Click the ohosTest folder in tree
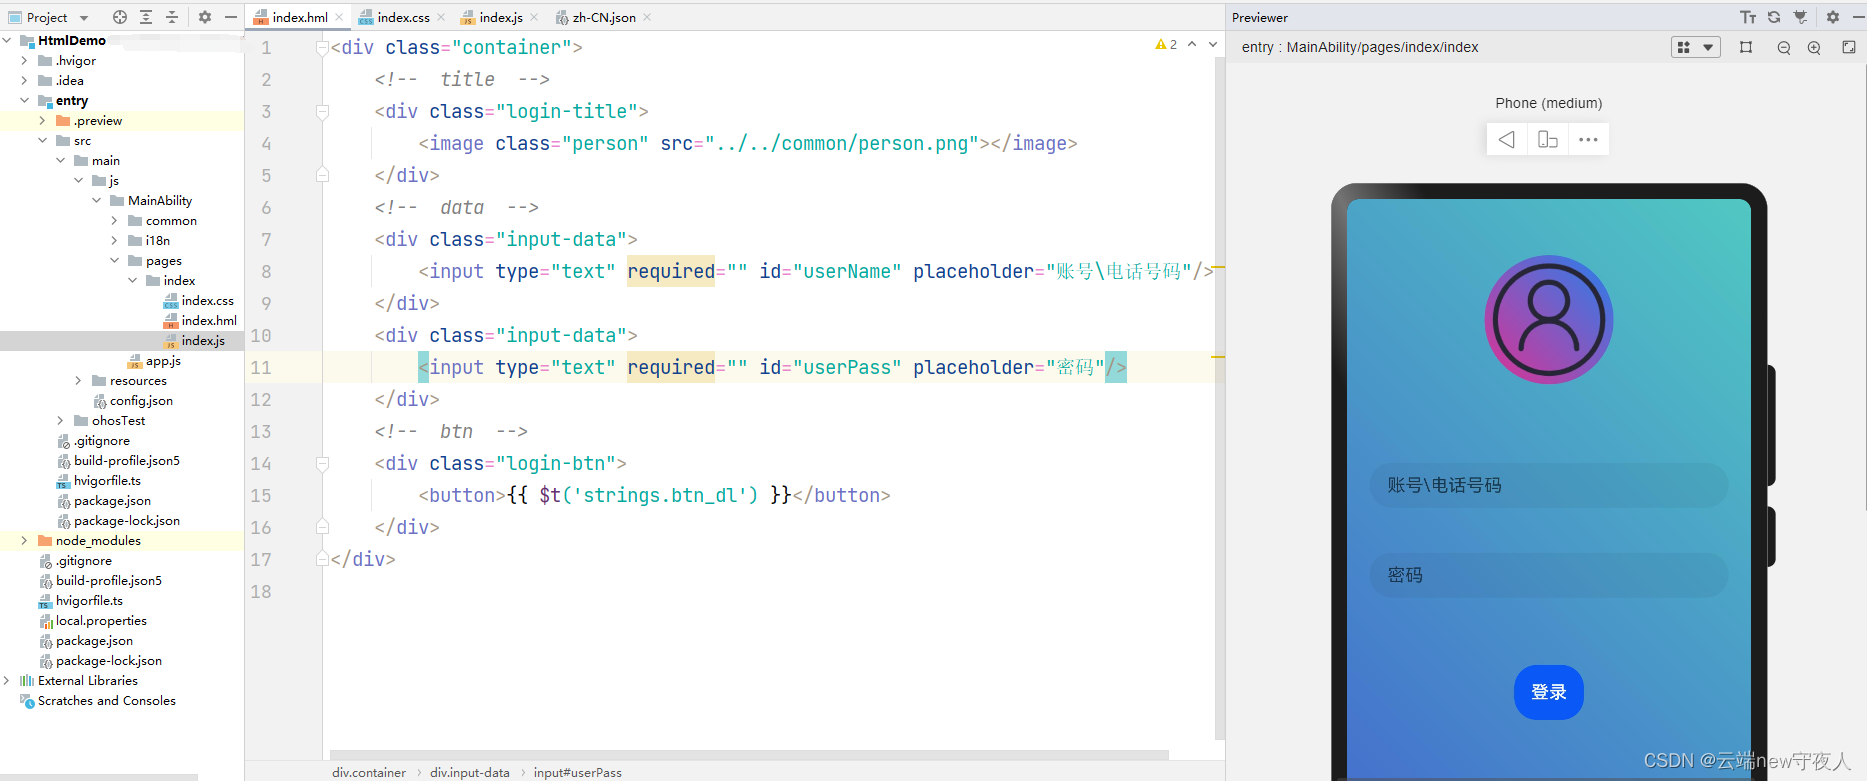1867x781 pixels. pos(109,420)
